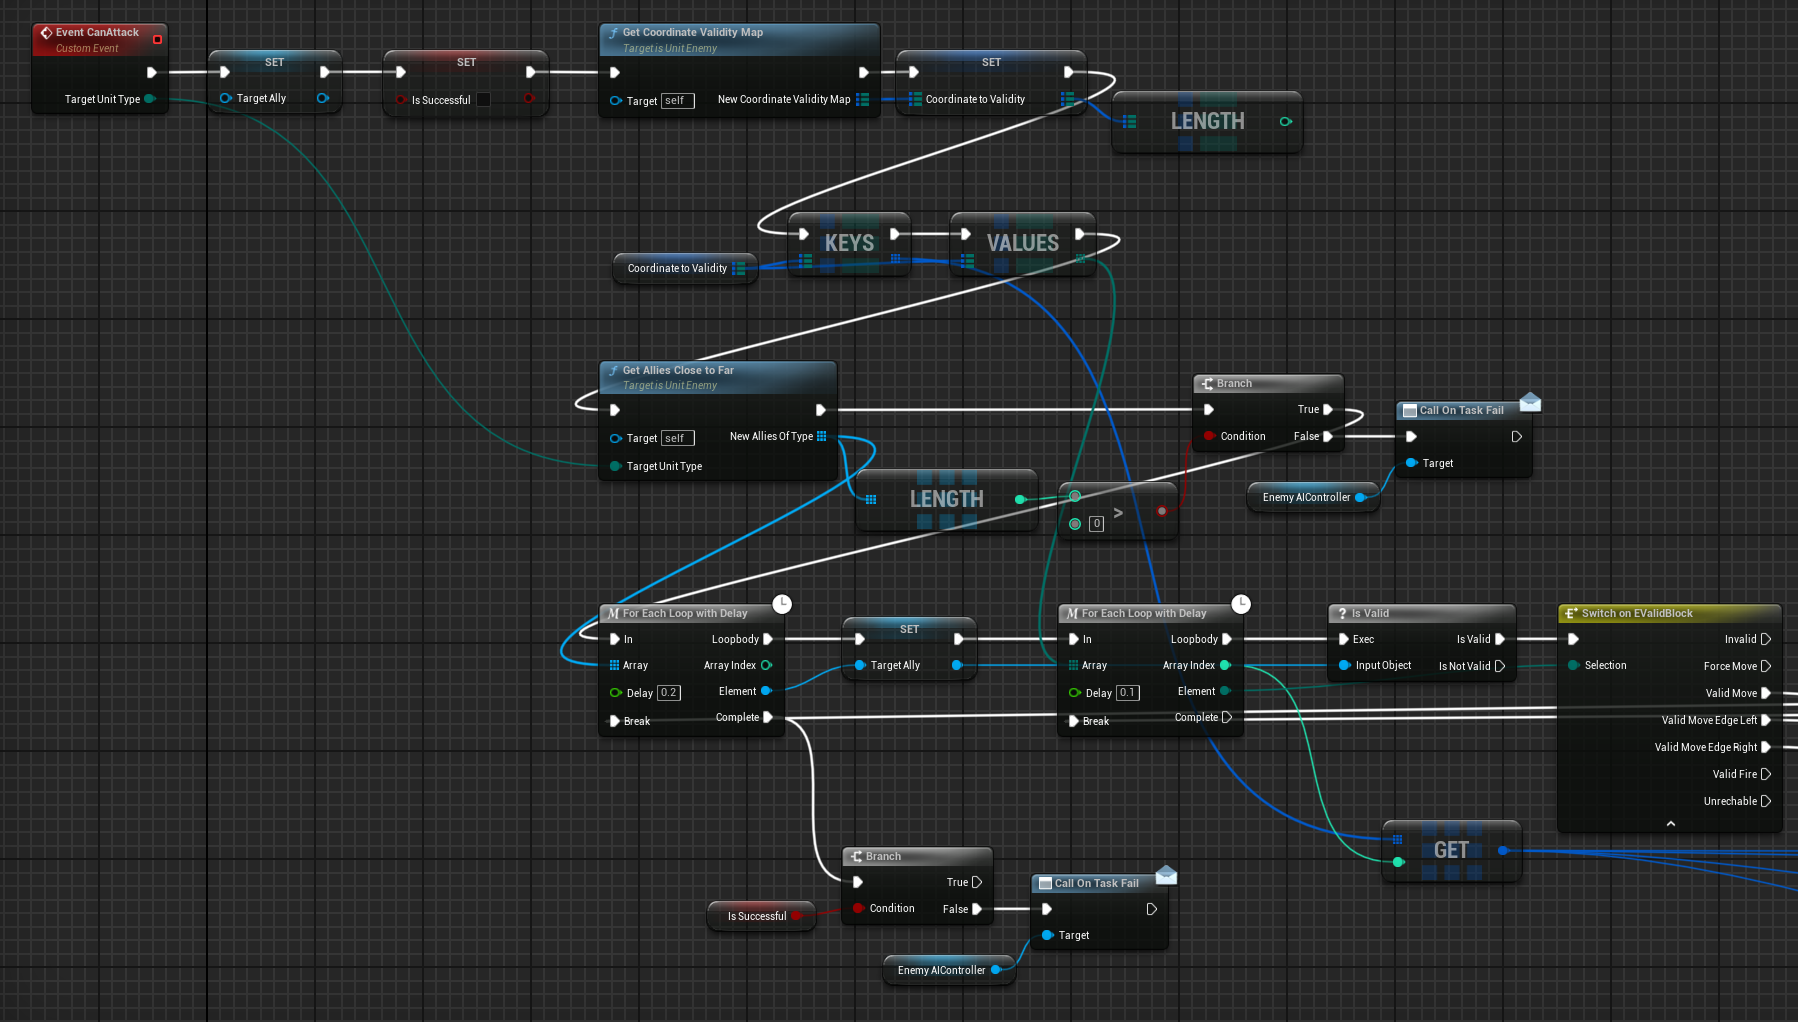Click the Valid Fire output pin

pyautogui.click(x=1766, y=774)
